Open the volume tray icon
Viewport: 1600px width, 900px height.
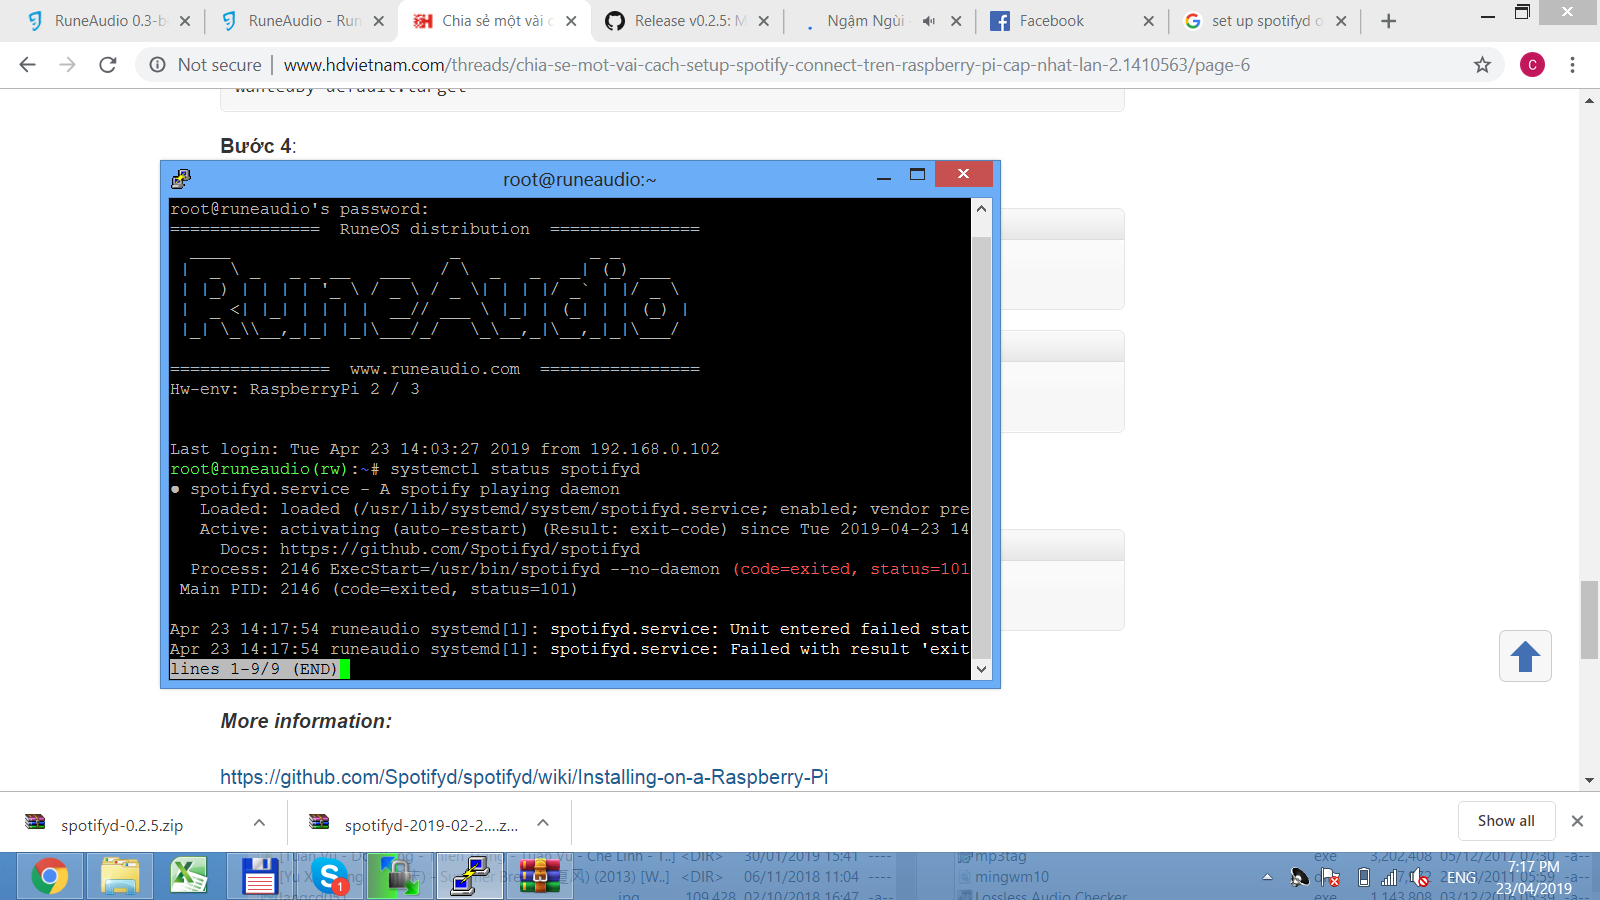point(1420,877)
